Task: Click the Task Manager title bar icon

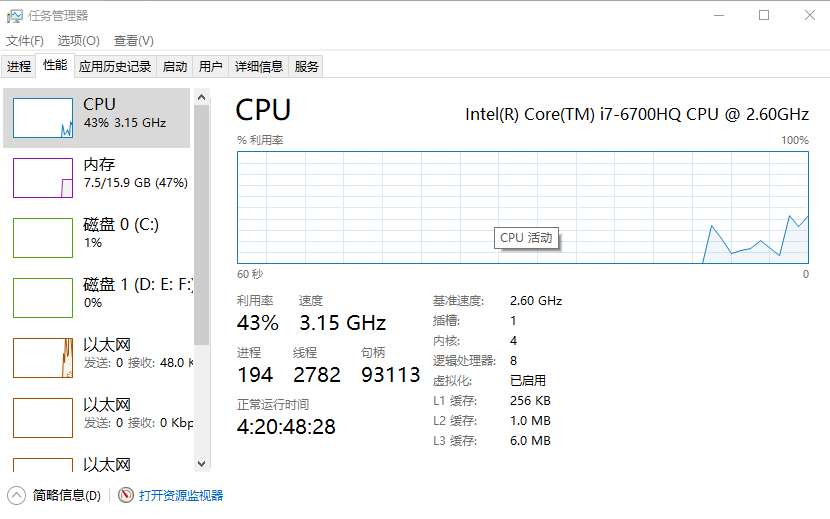Action: [14, 15]
